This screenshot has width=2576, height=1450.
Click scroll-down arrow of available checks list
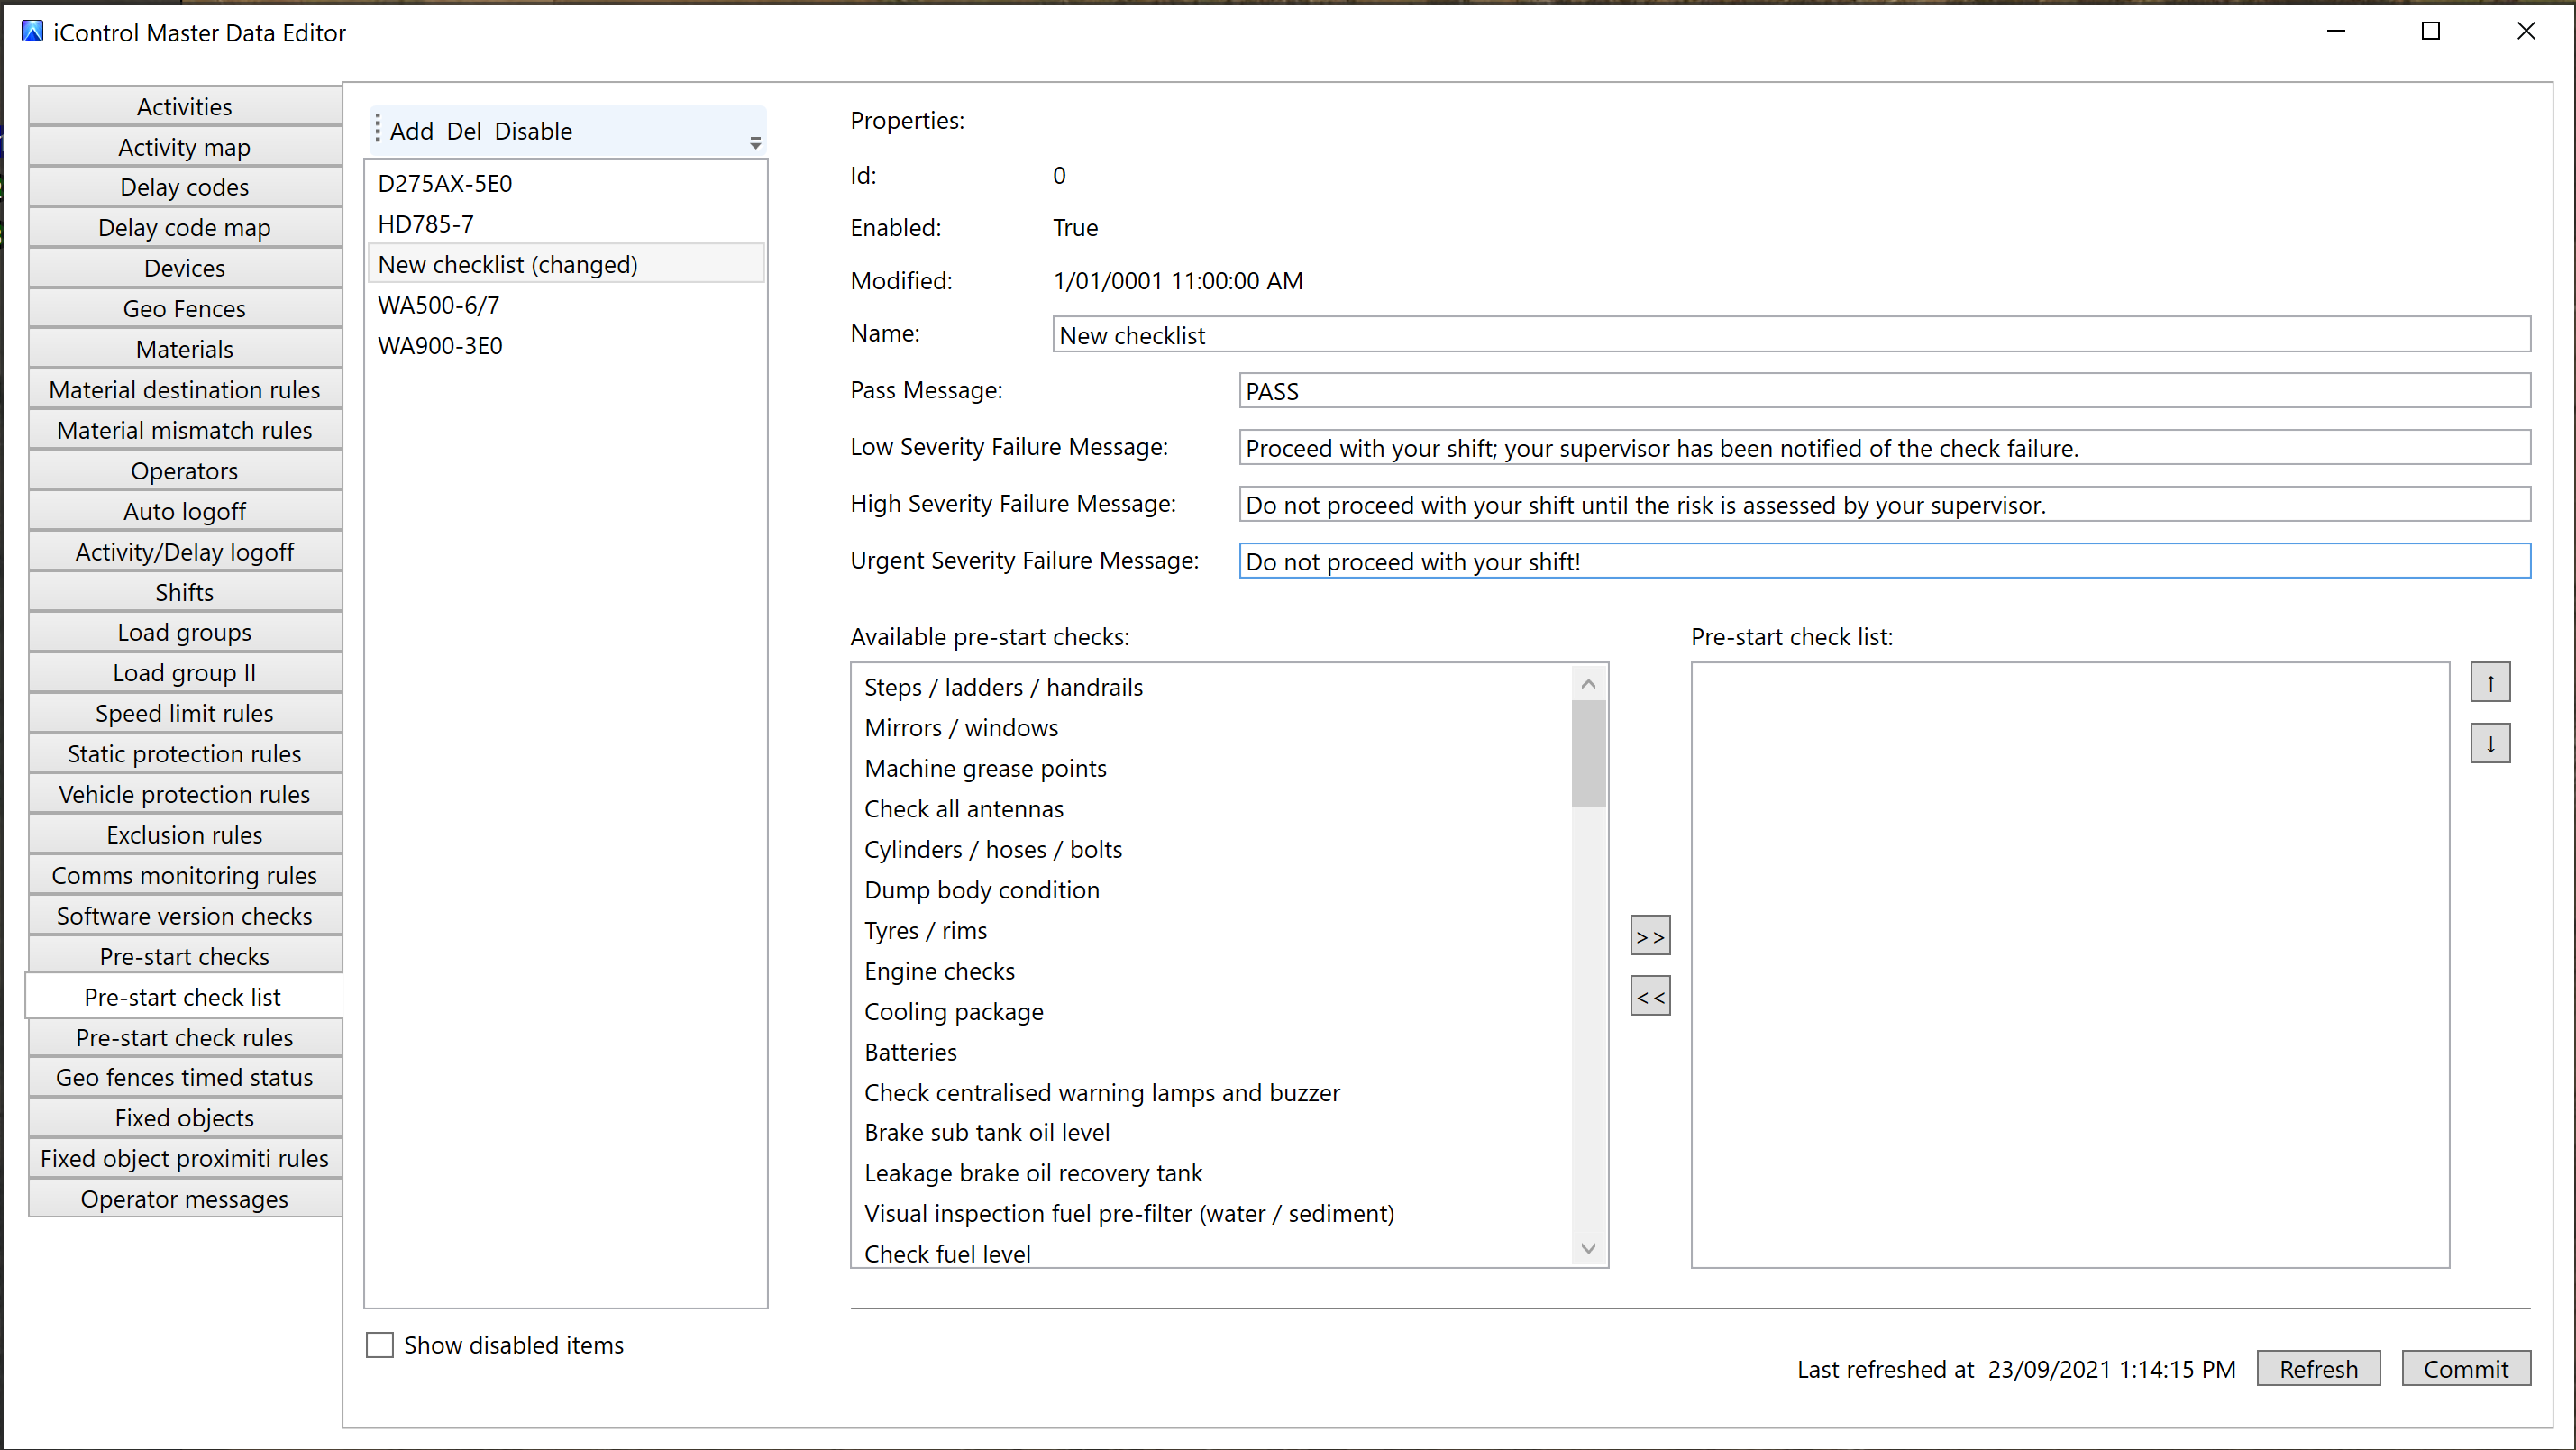click(1588, 1248)
